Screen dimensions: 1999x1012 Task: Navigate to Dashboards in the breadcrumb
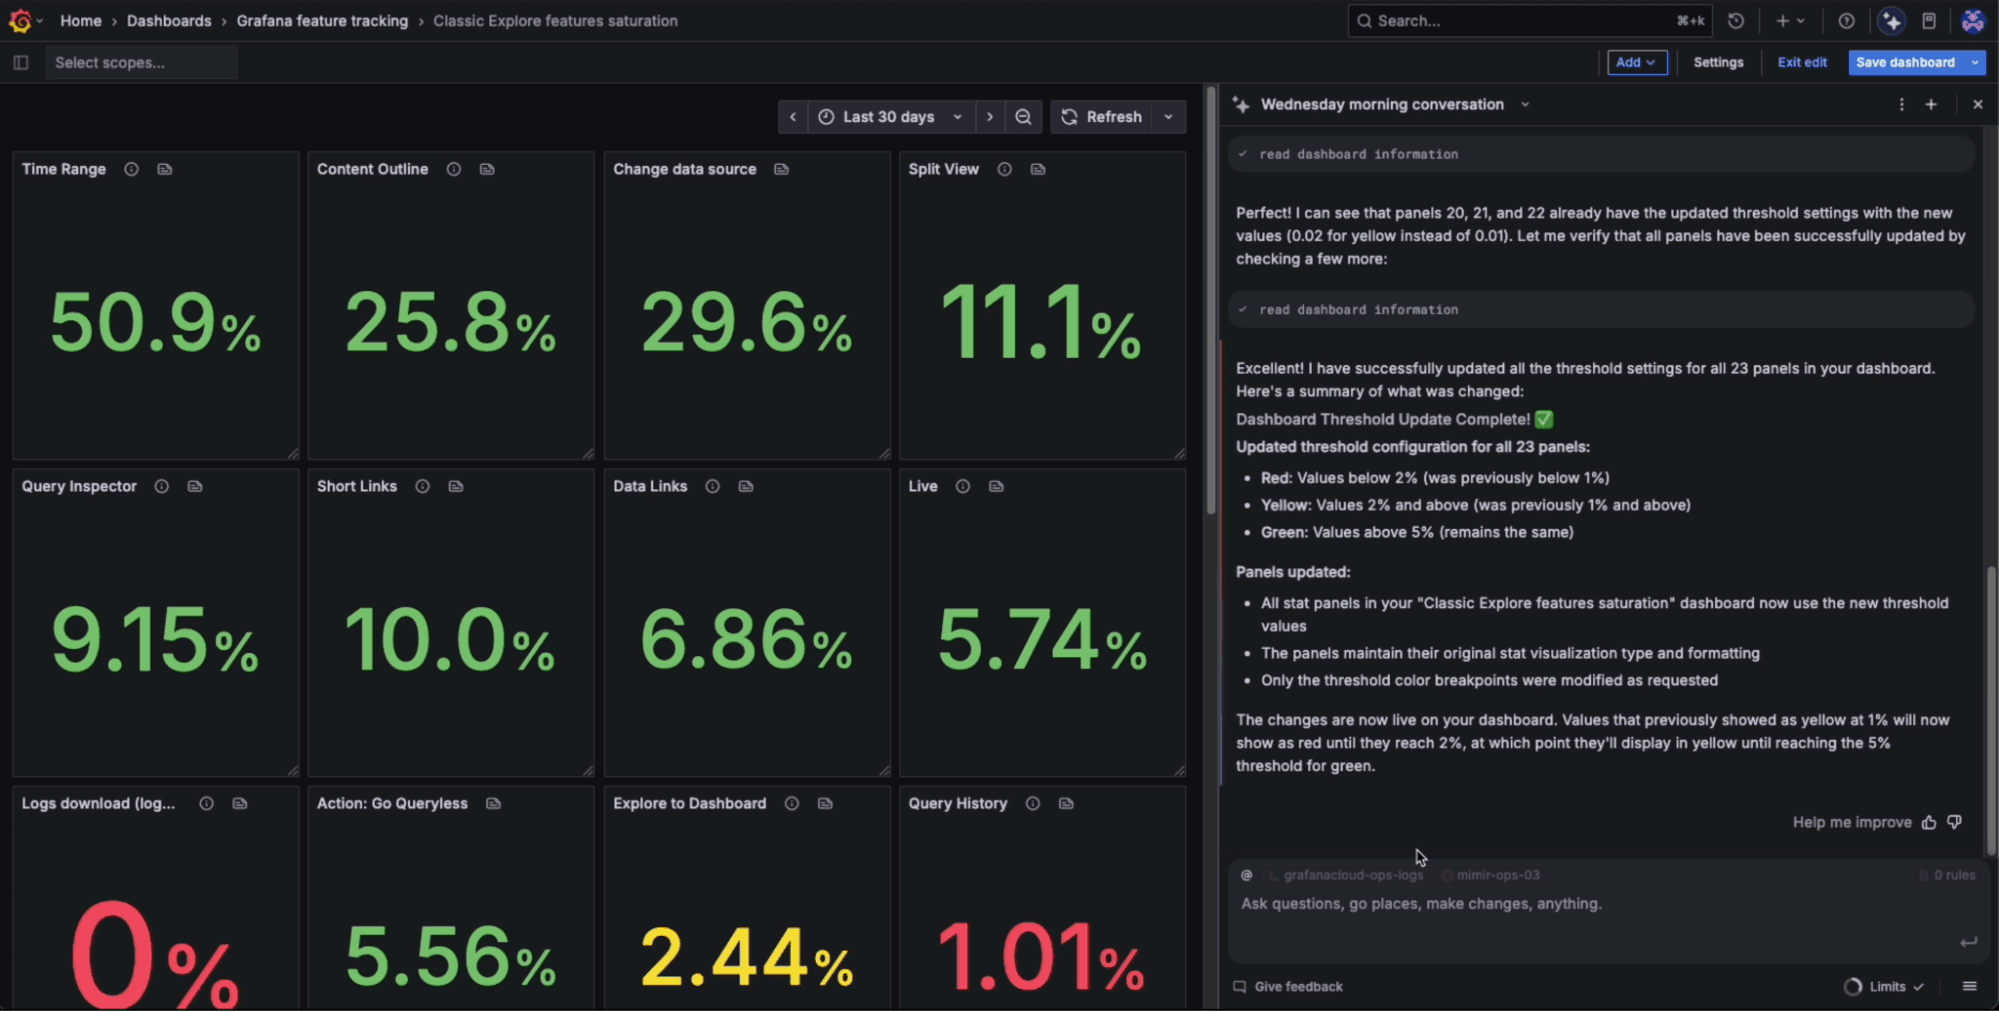[x=169, y=20]
